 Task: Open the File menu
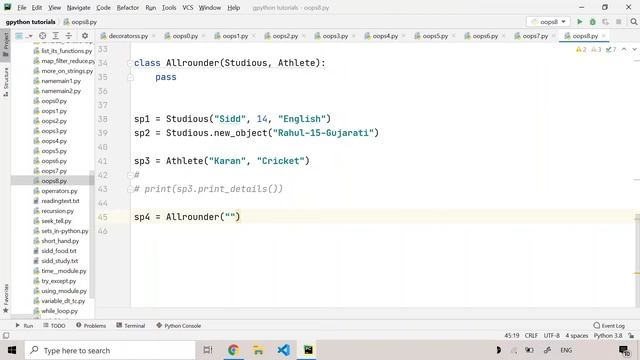[22, 8]
